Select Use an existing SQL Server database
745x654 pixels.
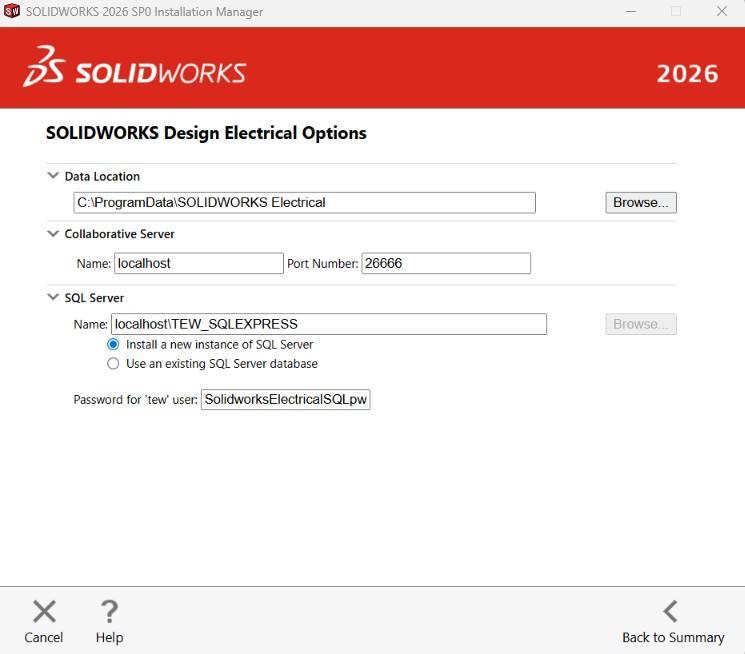(x=113, y=364)
